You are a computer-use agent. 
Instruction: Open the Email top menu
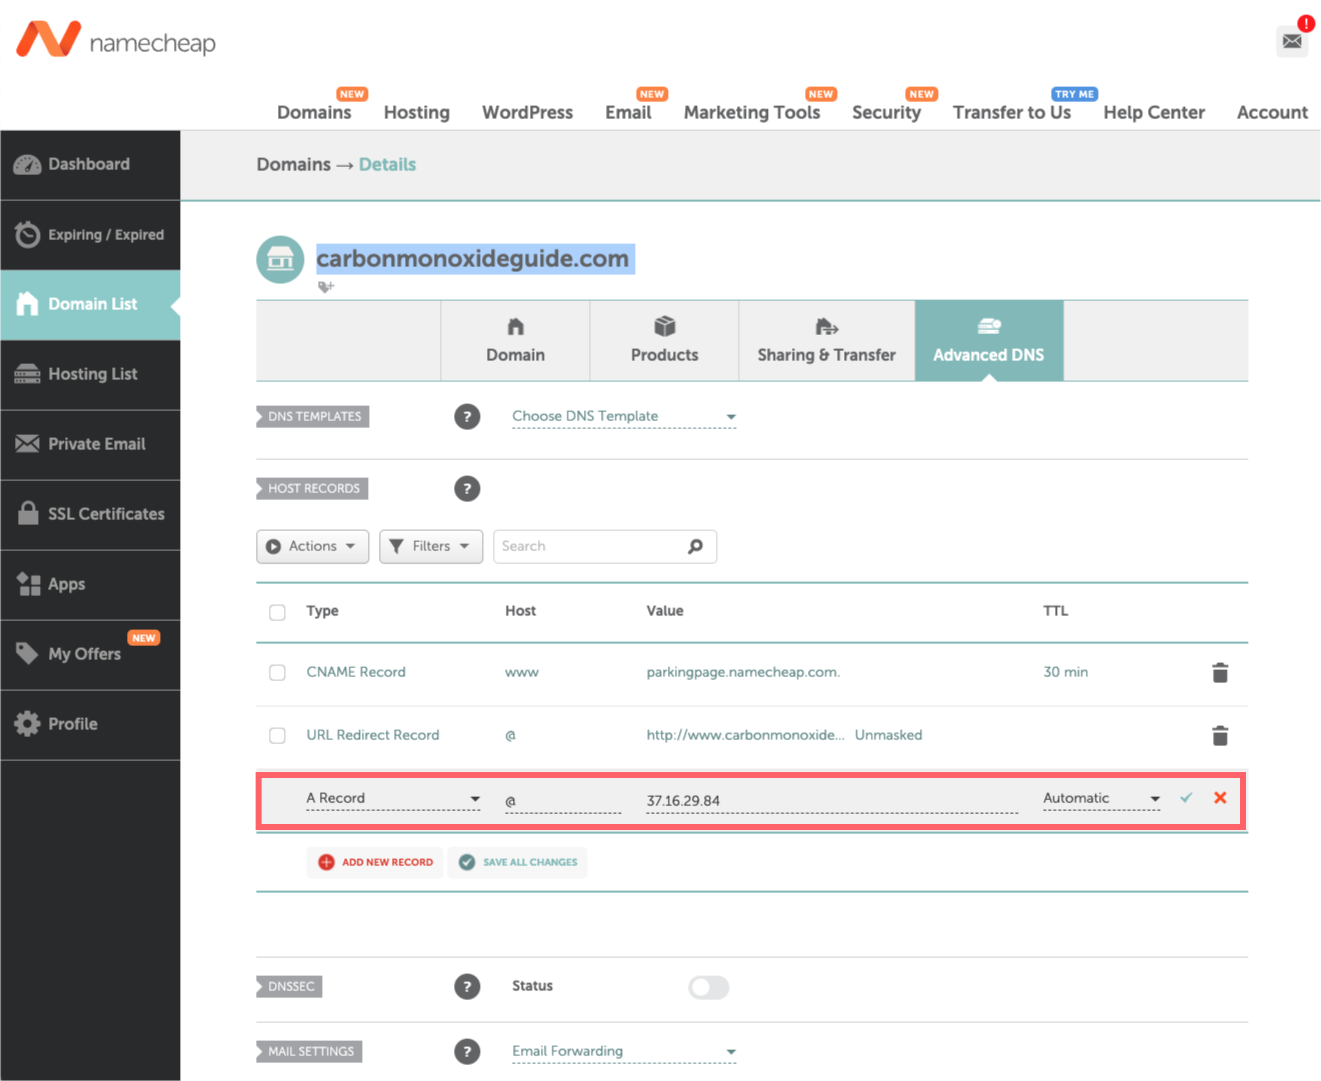628,113
